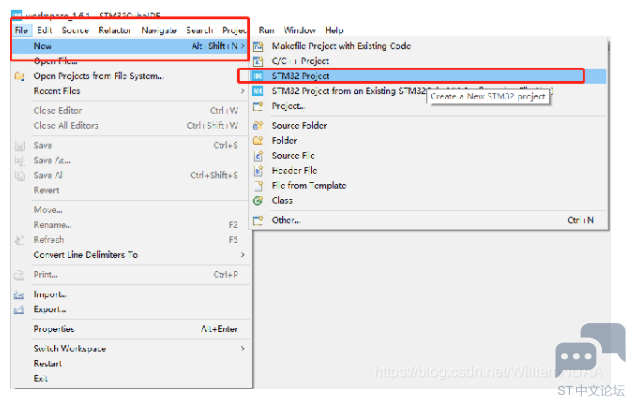
Task: Click the Import icon in File menu
Action: pos(19,295)
